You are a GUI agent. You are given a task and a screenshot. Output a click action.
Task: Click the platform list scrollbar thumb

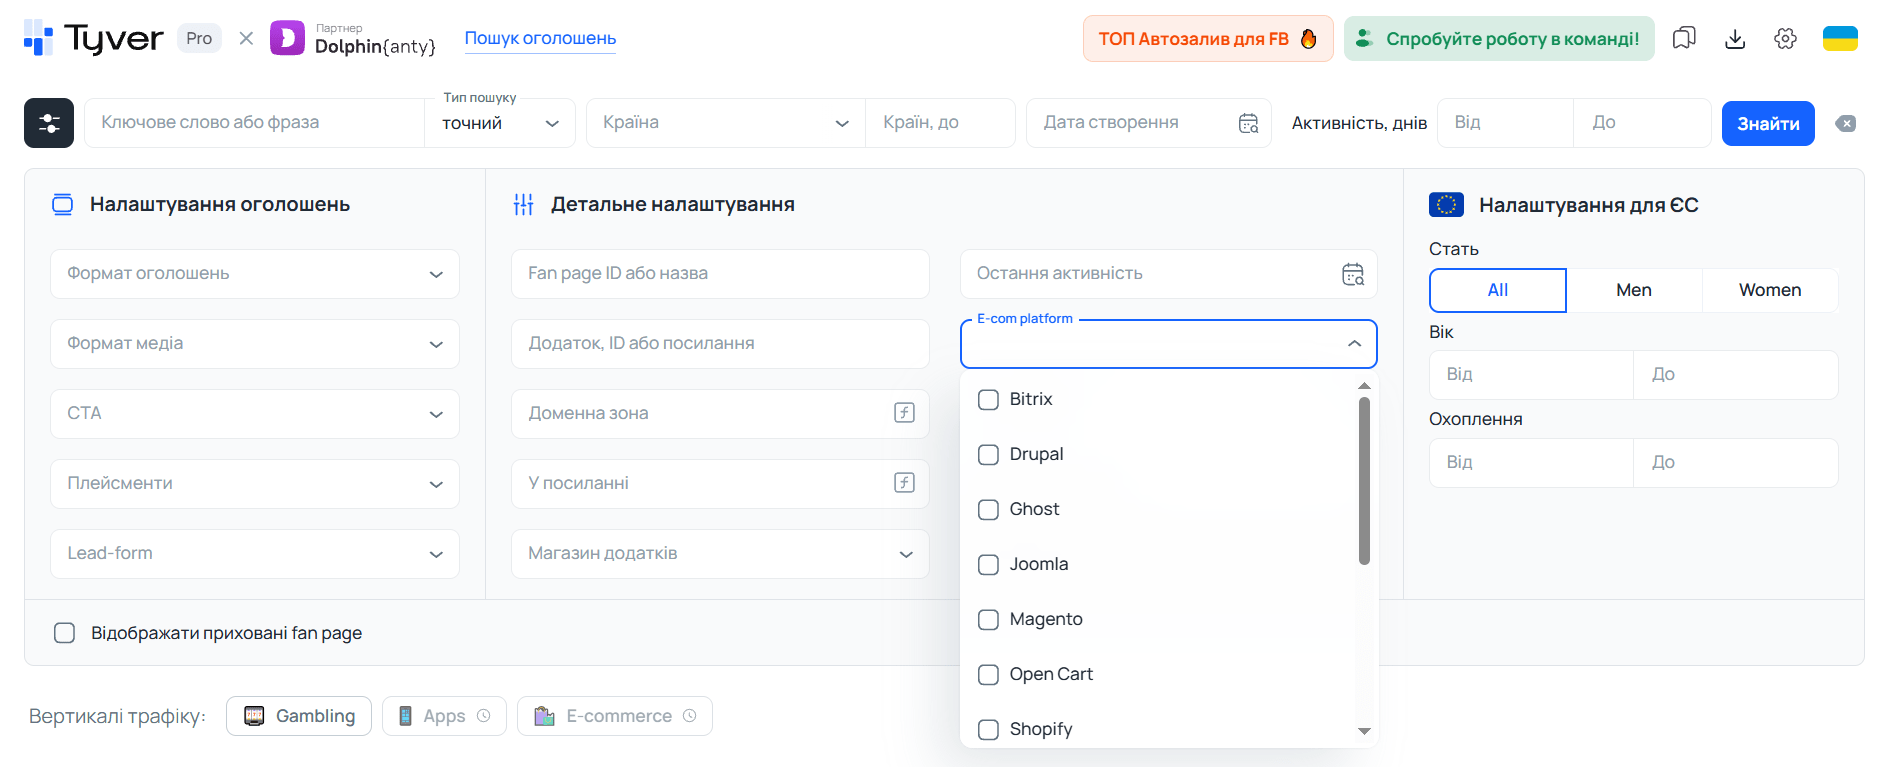(x=1364, y=480)
